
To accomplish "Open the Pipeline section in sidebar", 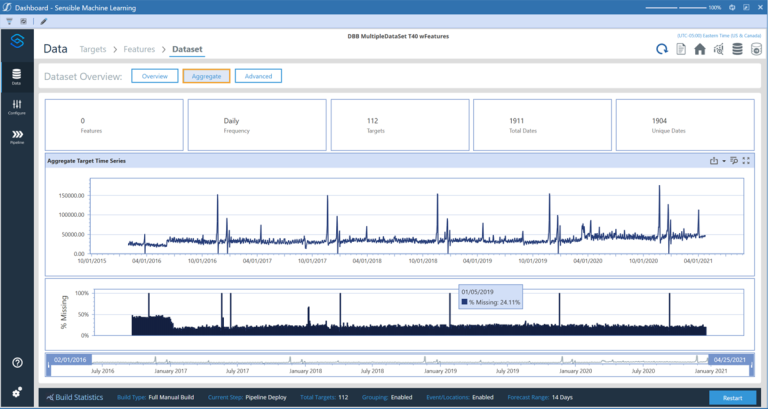I will coord(17,136).
